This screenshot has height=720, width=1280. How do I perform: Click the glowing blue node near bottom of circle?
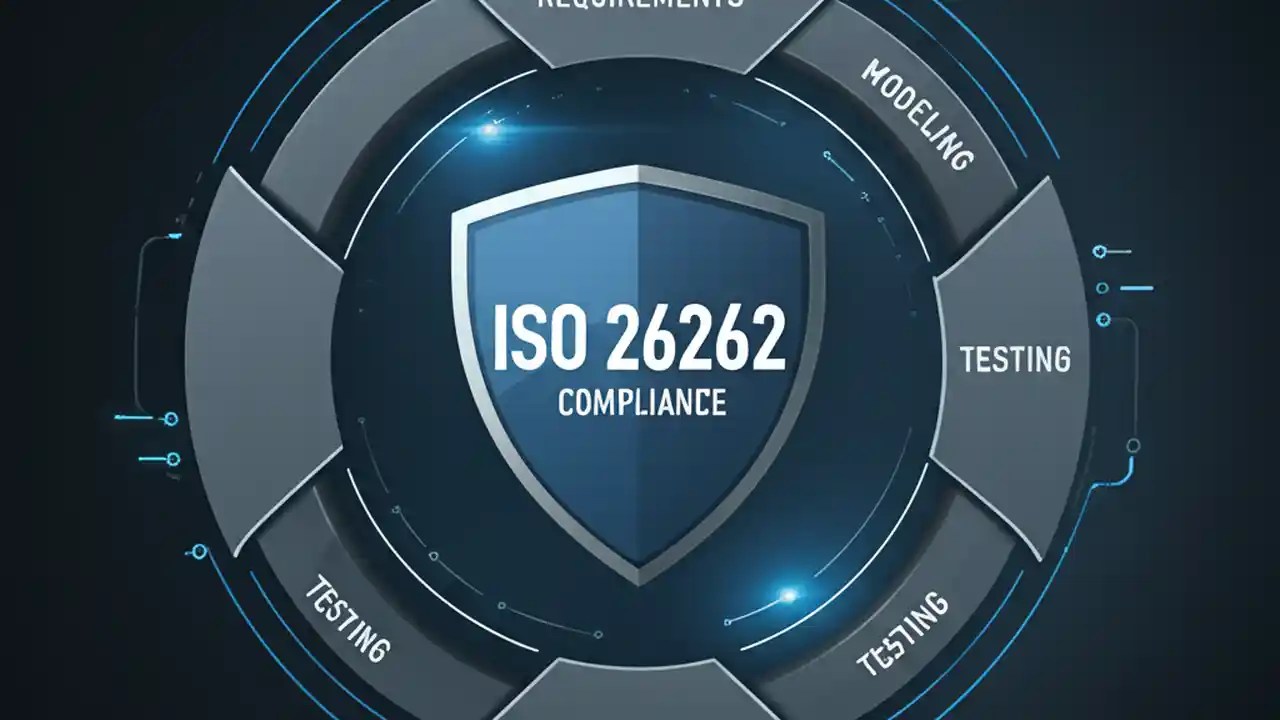(x=785, y=595)
